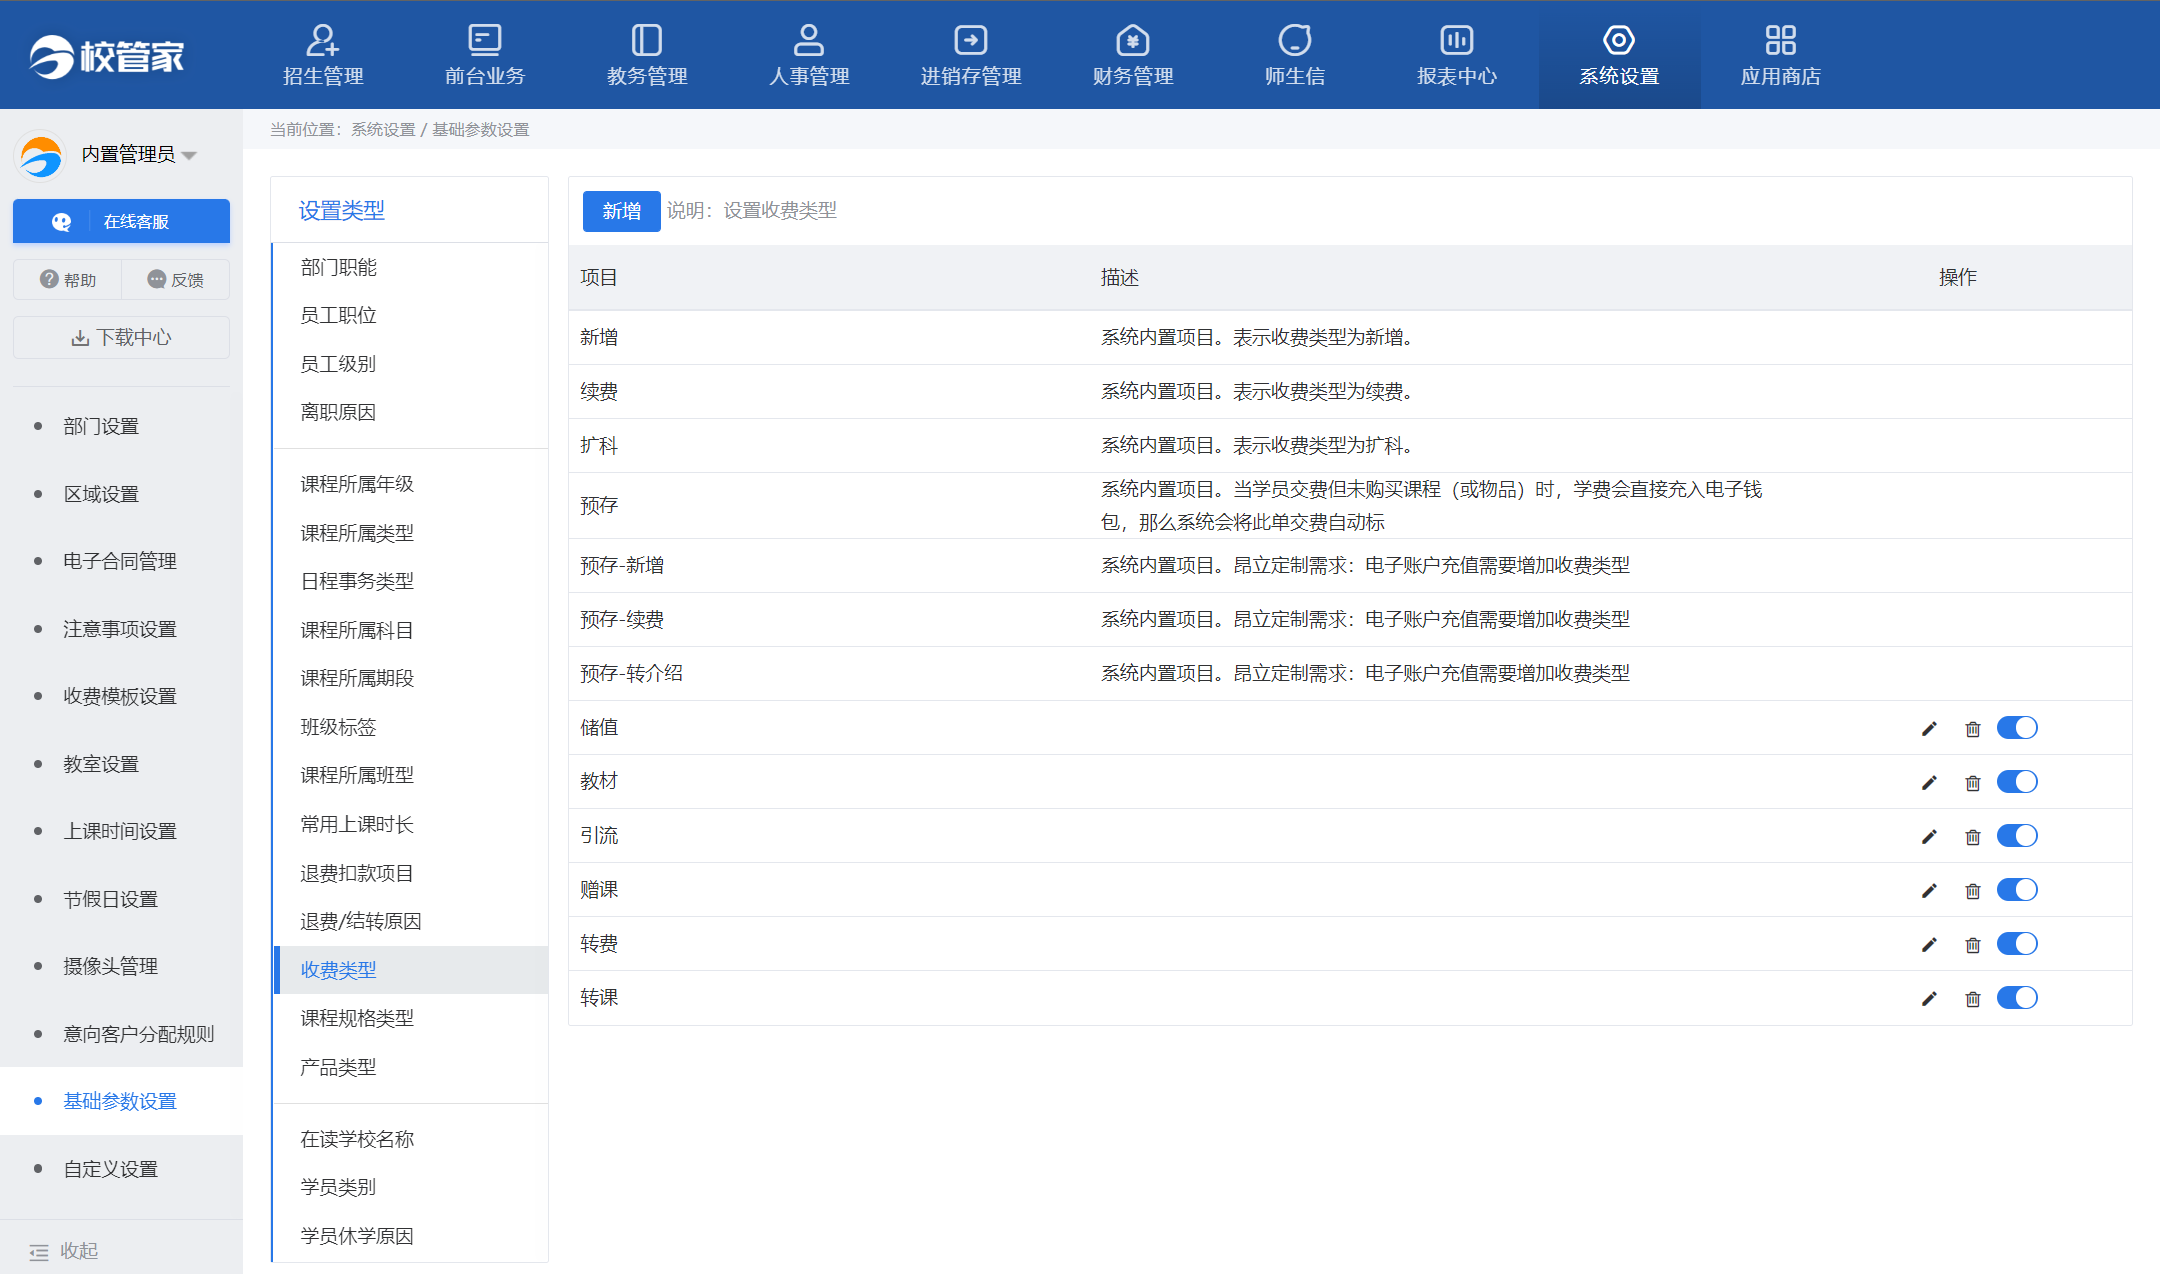Disable the 引流 row switch
The height and width of the screenshot is (1274, 2160).
click(2016, 836)
